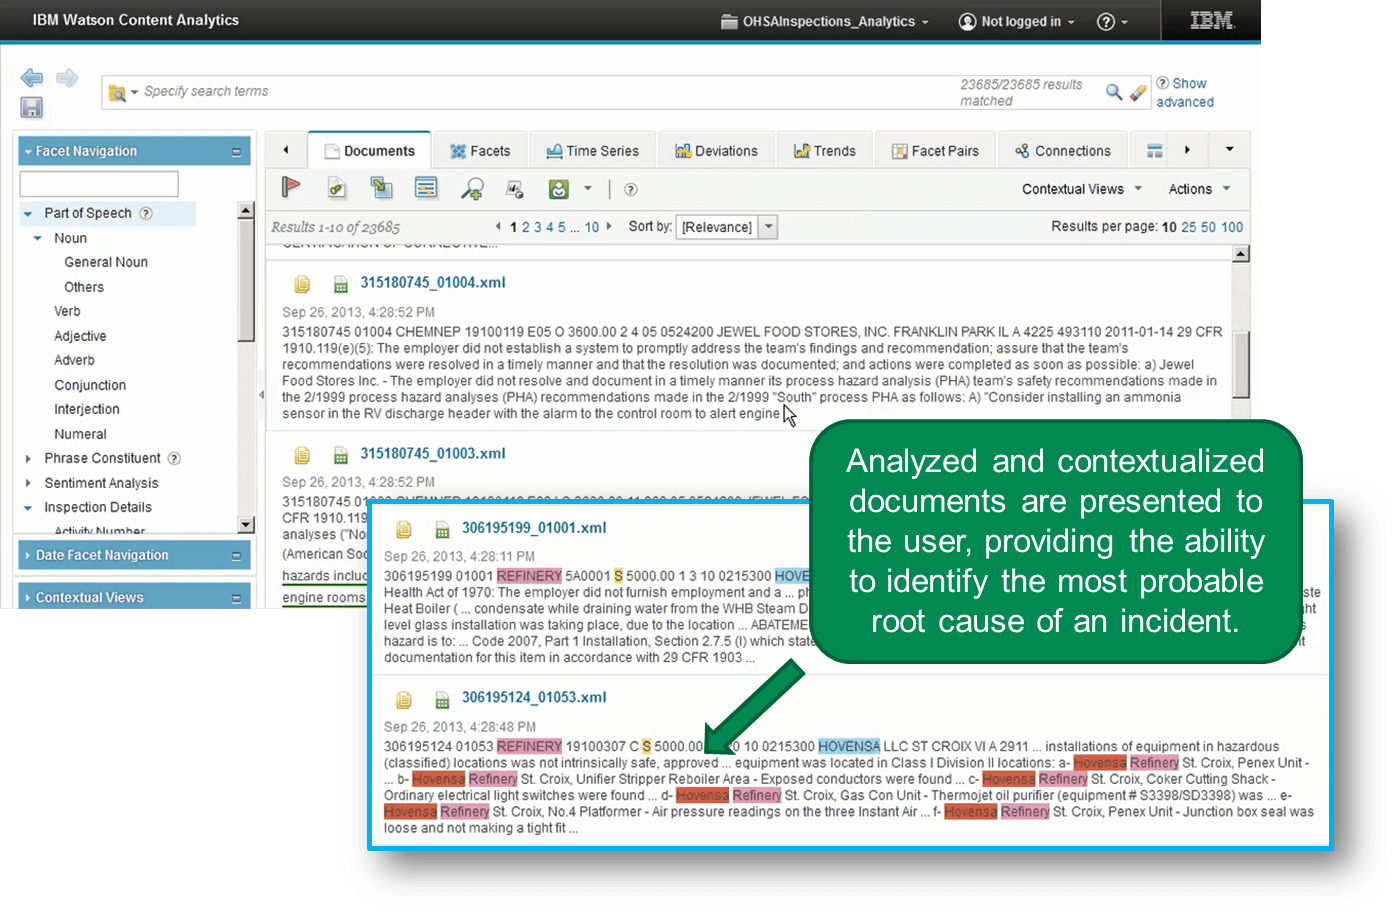Open help for Phrase Constituent facet

tap(174, 458)
